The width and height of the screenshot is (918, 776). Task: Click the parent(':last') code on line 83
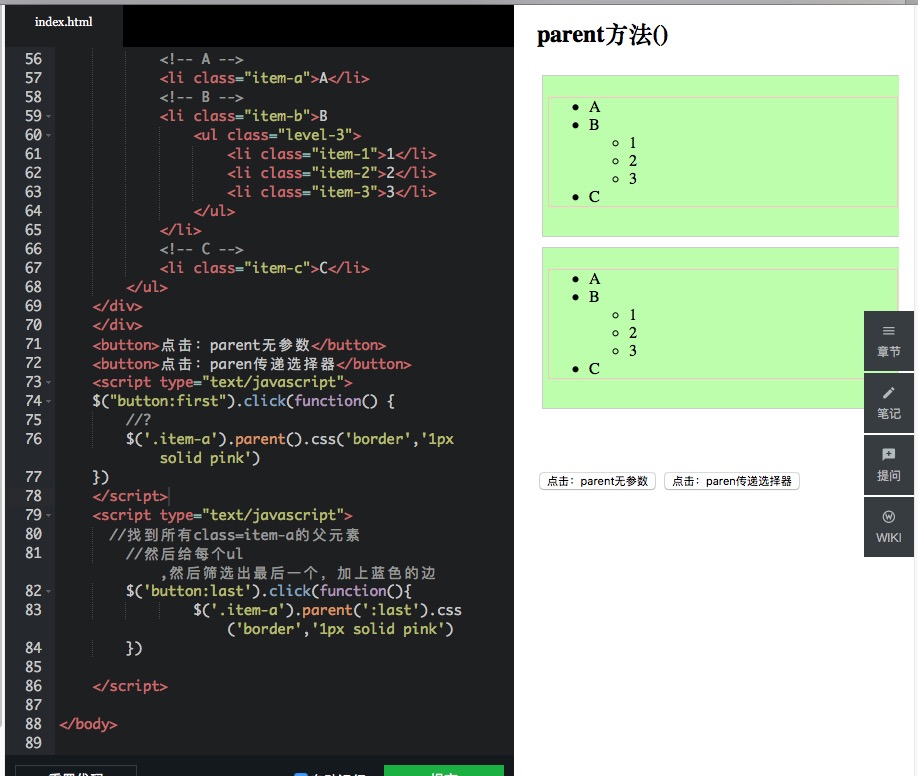(327, 620)
